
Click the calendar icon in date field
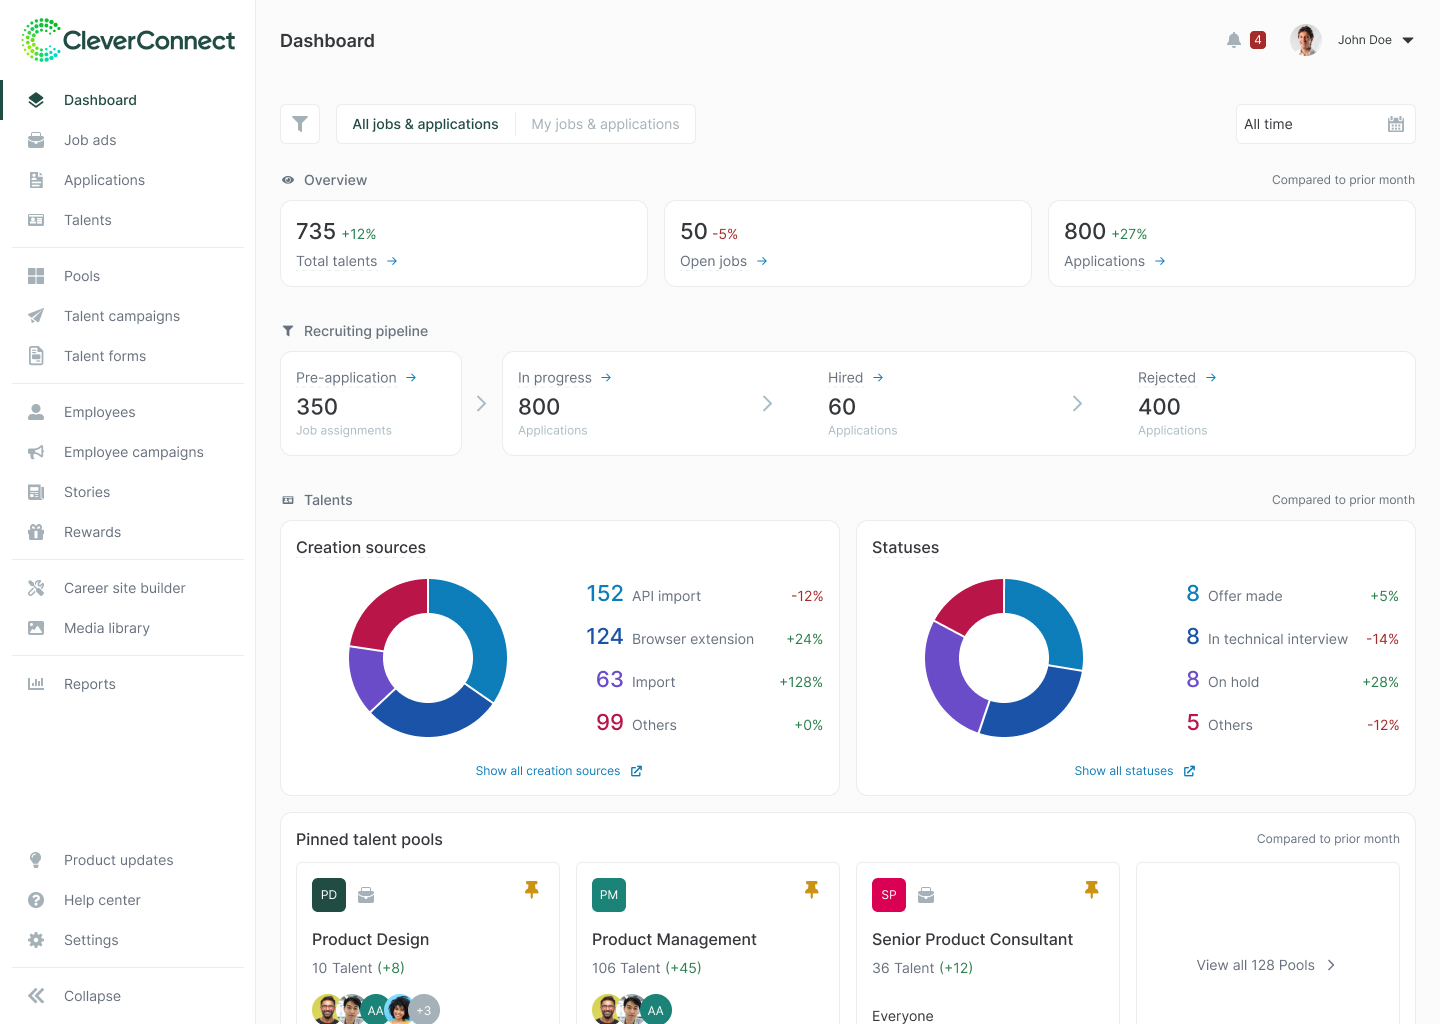coord(1396,124)
